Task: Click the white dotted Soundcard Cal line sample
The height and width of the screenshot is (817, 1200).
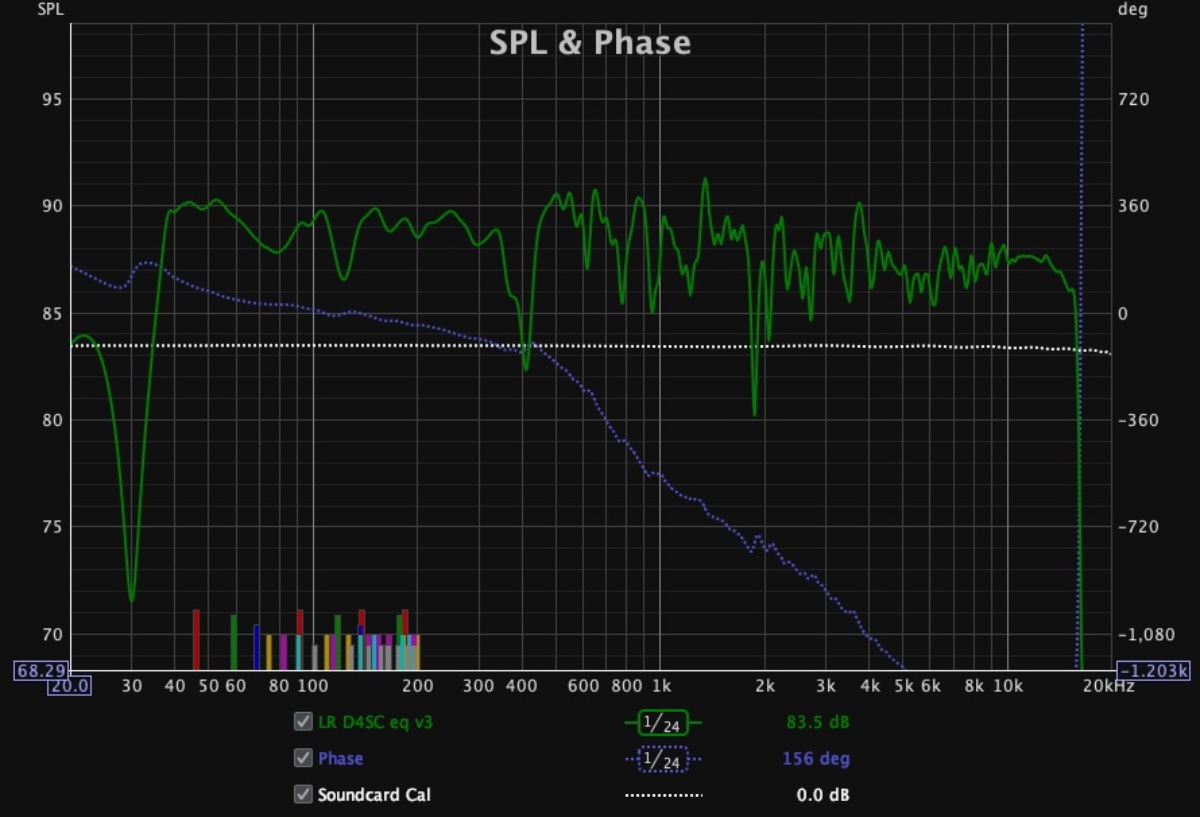Action: (x=663, y=795)
